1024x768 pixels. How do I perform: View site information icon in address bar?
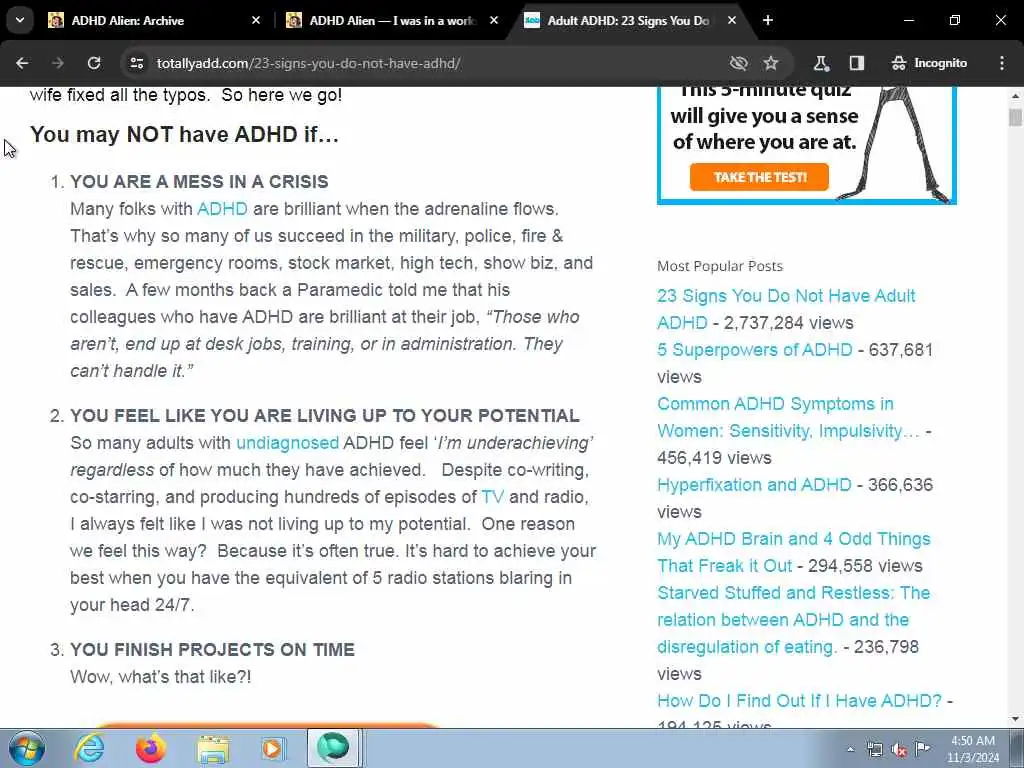tap(136, 63)
